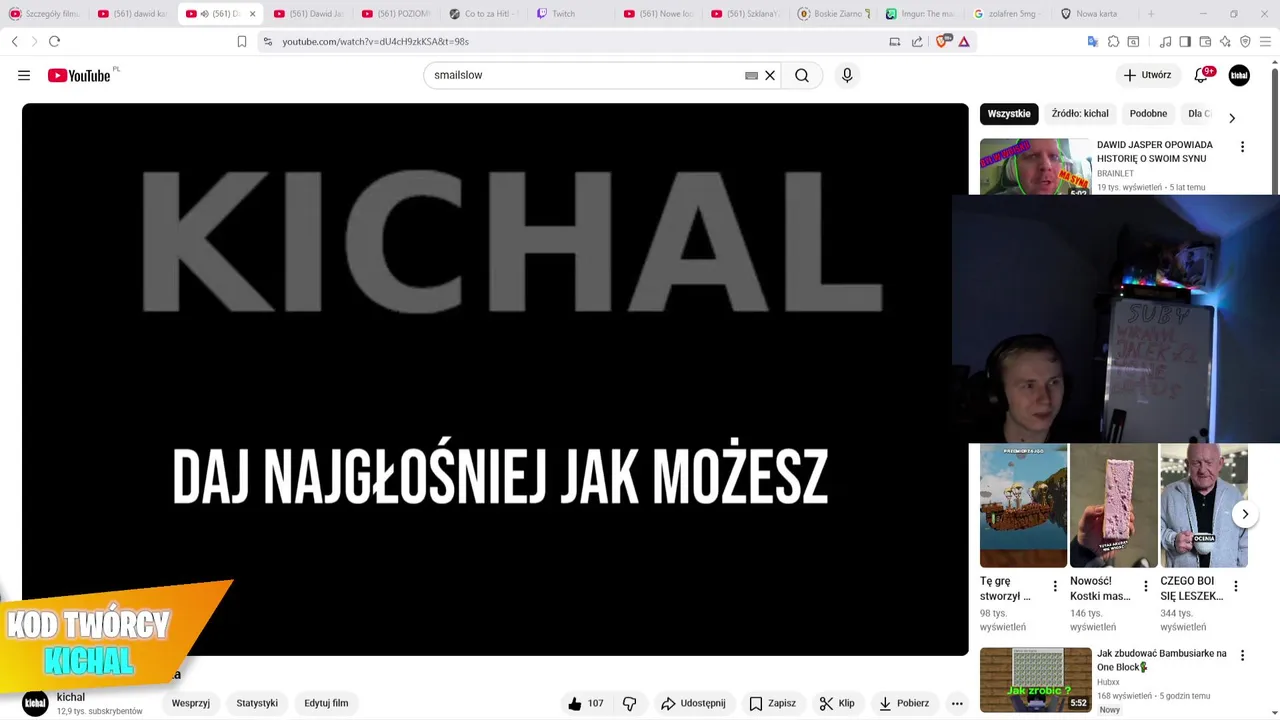This screenshot has width=1280, height=720.
Task: Open 'Jak zbudować Bambusiarke' video title
Action: pos(1161,660)
